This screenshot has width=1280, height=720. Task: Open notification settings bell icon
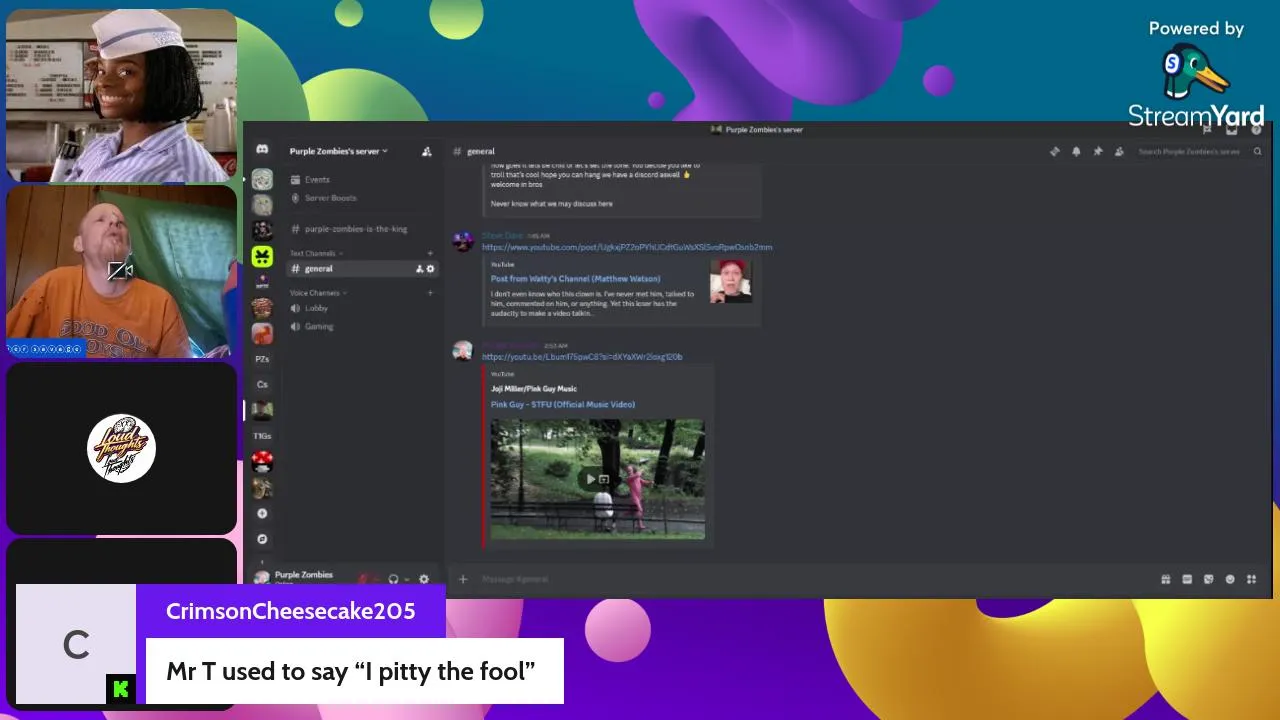(x=1076, y=151)
